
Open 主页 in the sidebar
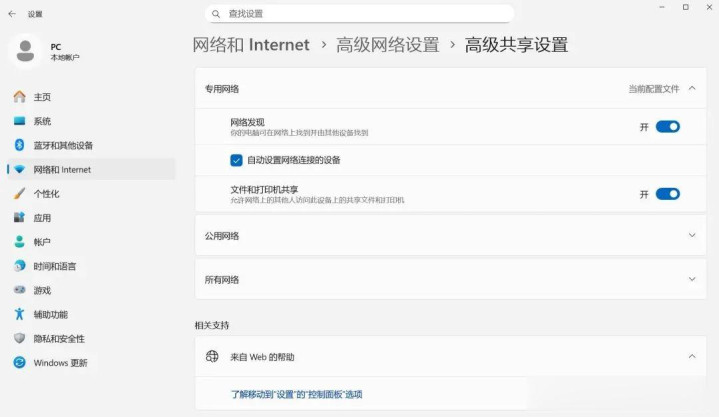(91, 97)
